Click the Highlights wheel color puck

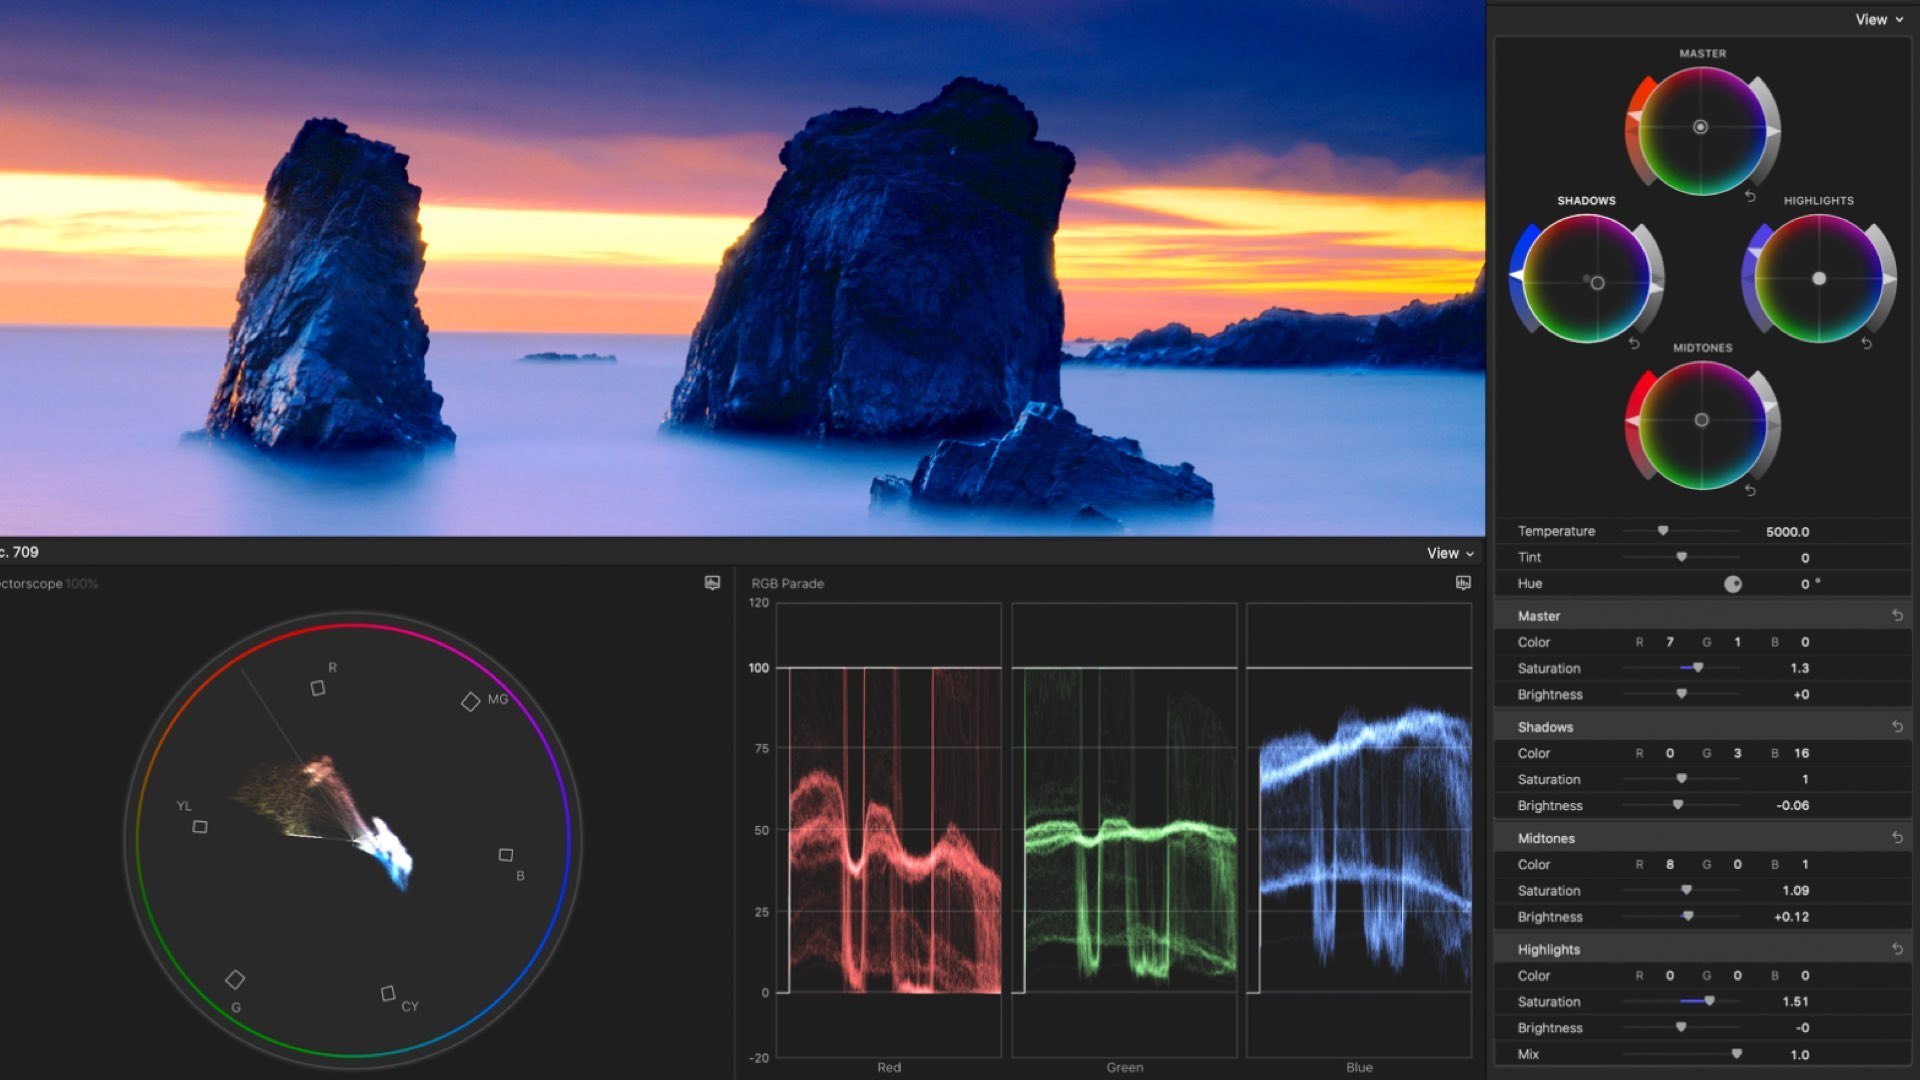(1819, 279)
